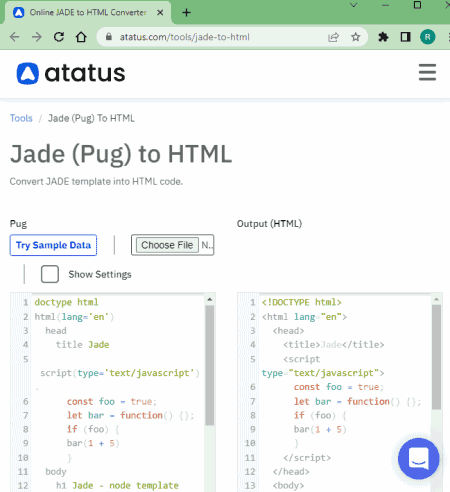Go back using the browser back arrow
This screenshot has width=450, height=492.
(15, 37)
